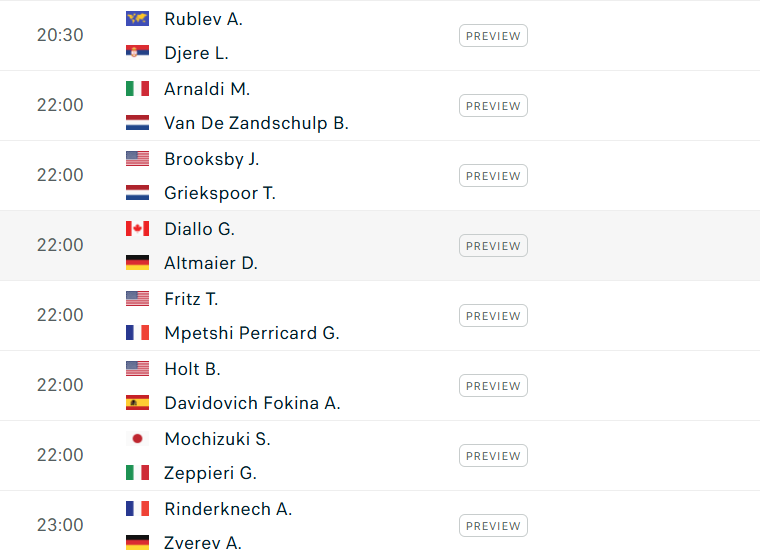The height and width of the screenshot is (560, 760).
Task: Click the Spanish flag beside Davidovich Fokina A.
Action: (x=137, y=402)
